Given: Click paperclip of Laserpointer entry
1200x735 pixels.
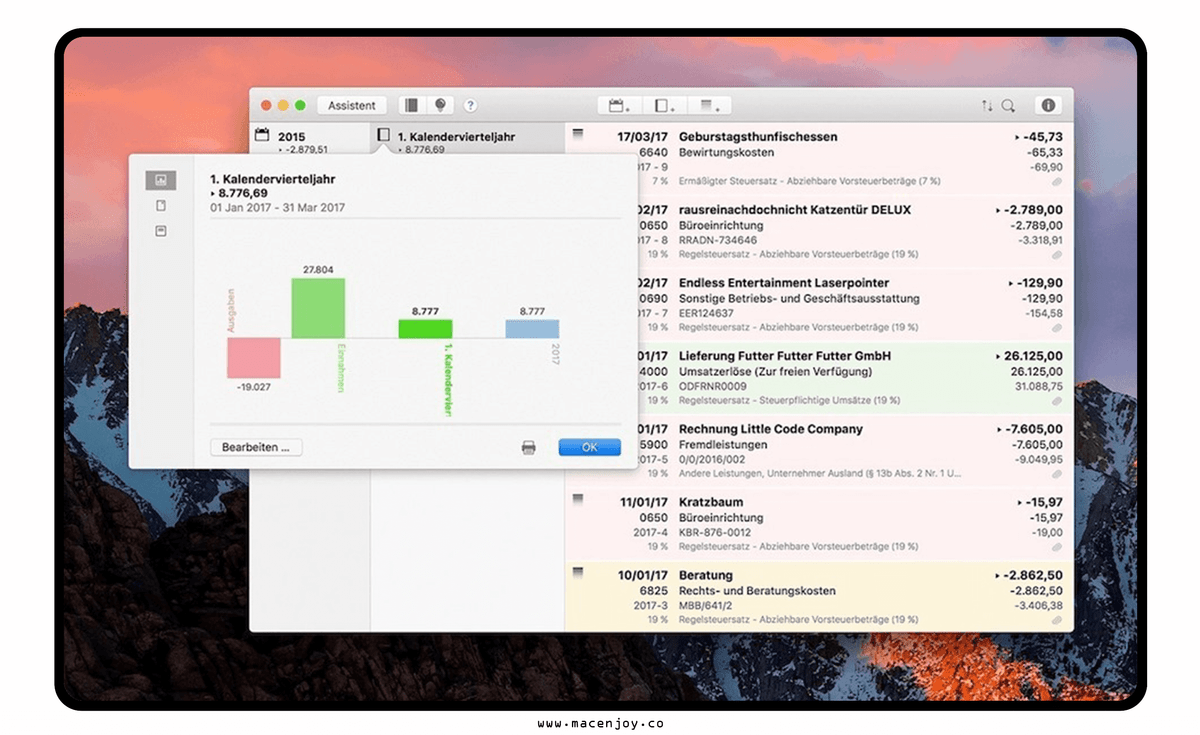Looking at the screenshot, I should click(x=1057, y=328).
